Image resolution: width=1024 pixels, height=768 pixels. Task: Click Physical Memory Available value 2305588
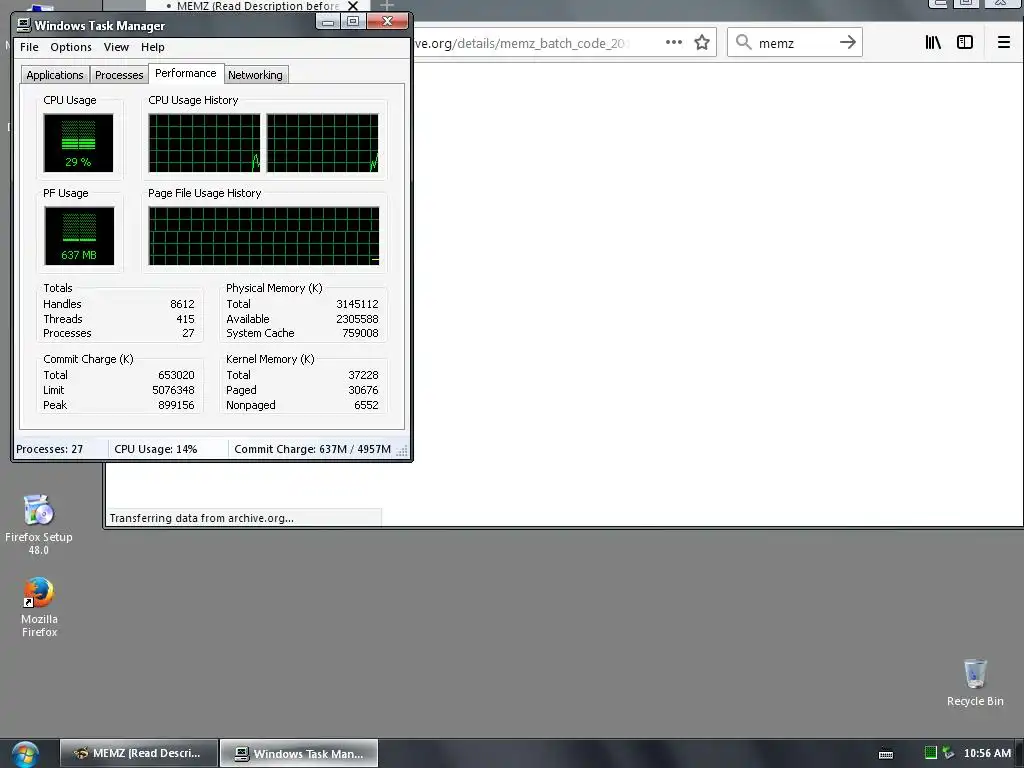coord(357,319)
